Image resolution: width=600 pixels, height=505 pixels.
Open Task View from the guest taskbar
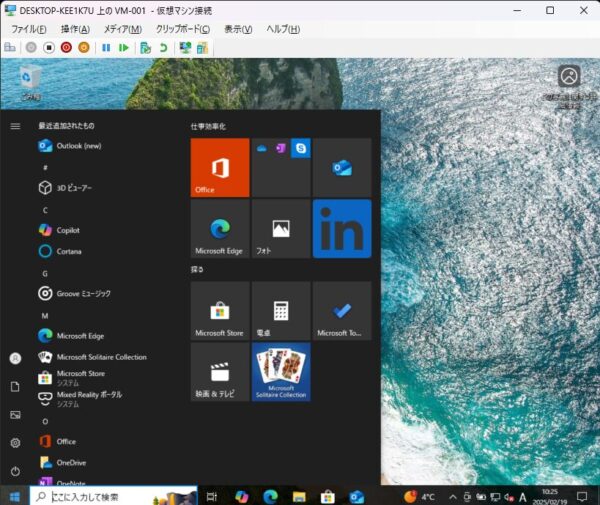[x=212, y=497]
